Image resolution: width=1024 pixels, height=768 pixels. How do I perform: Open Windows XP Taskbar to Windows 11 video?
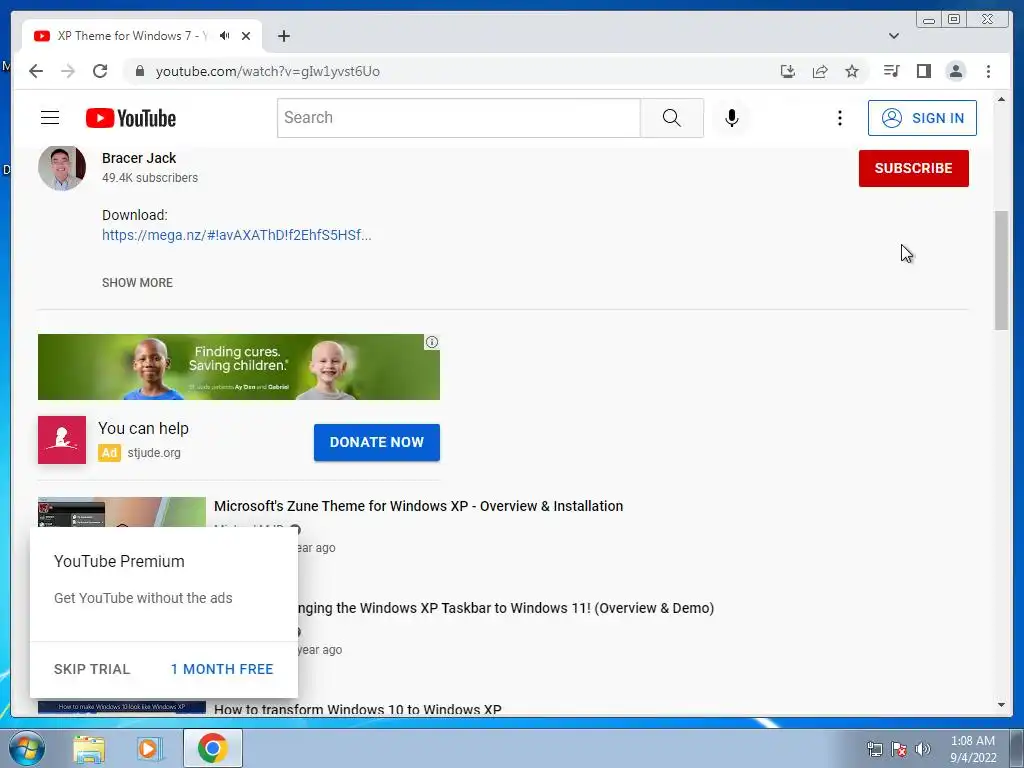pos(506,608)
